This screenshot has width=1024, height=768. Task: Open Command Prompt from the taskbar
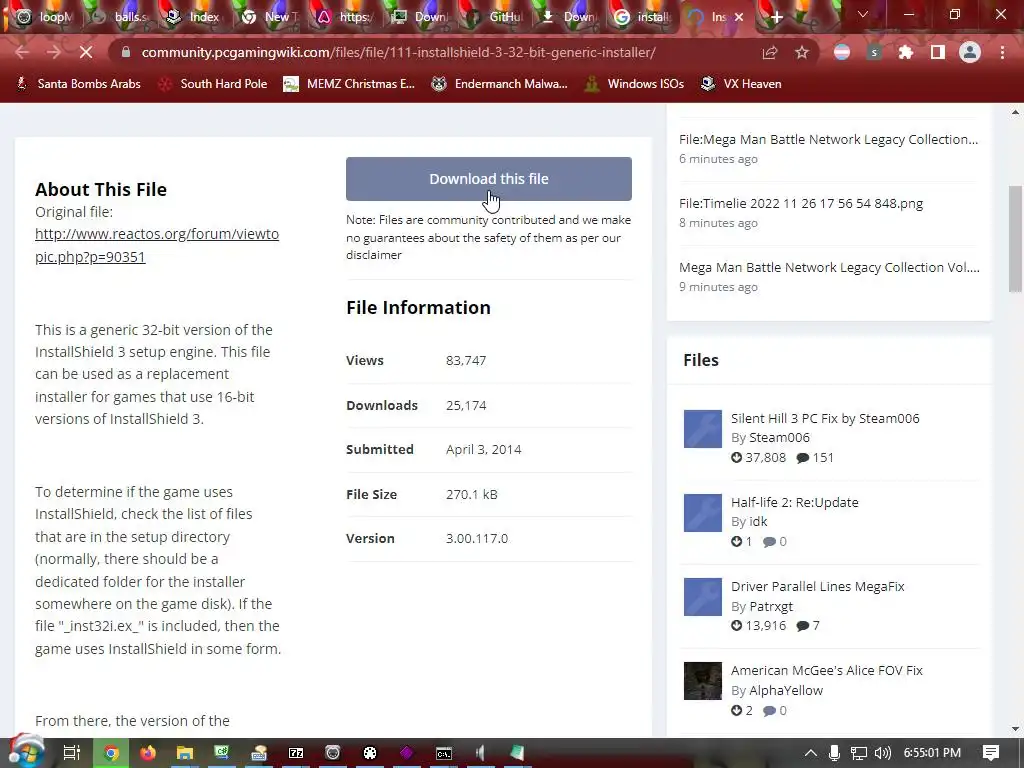(443, 753)
